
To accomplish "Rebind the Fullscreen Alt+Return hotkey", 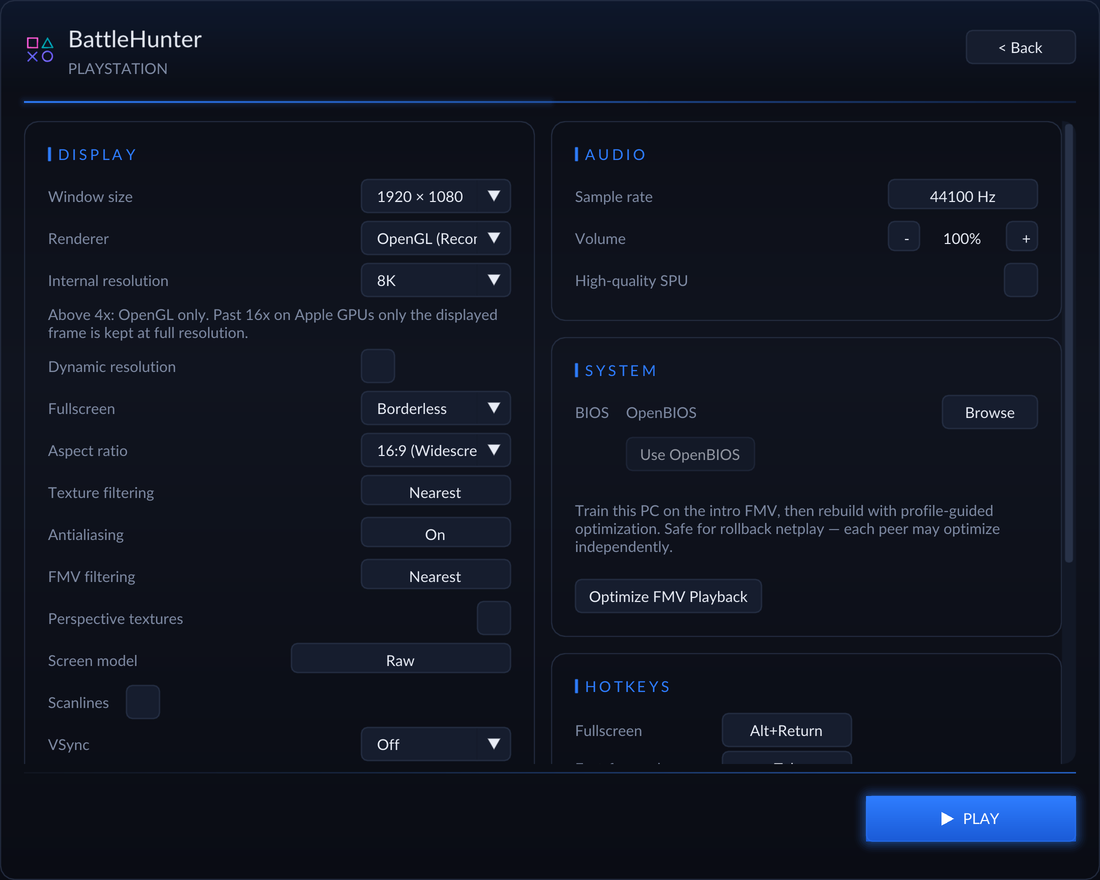I will click(x=787, y=731).
